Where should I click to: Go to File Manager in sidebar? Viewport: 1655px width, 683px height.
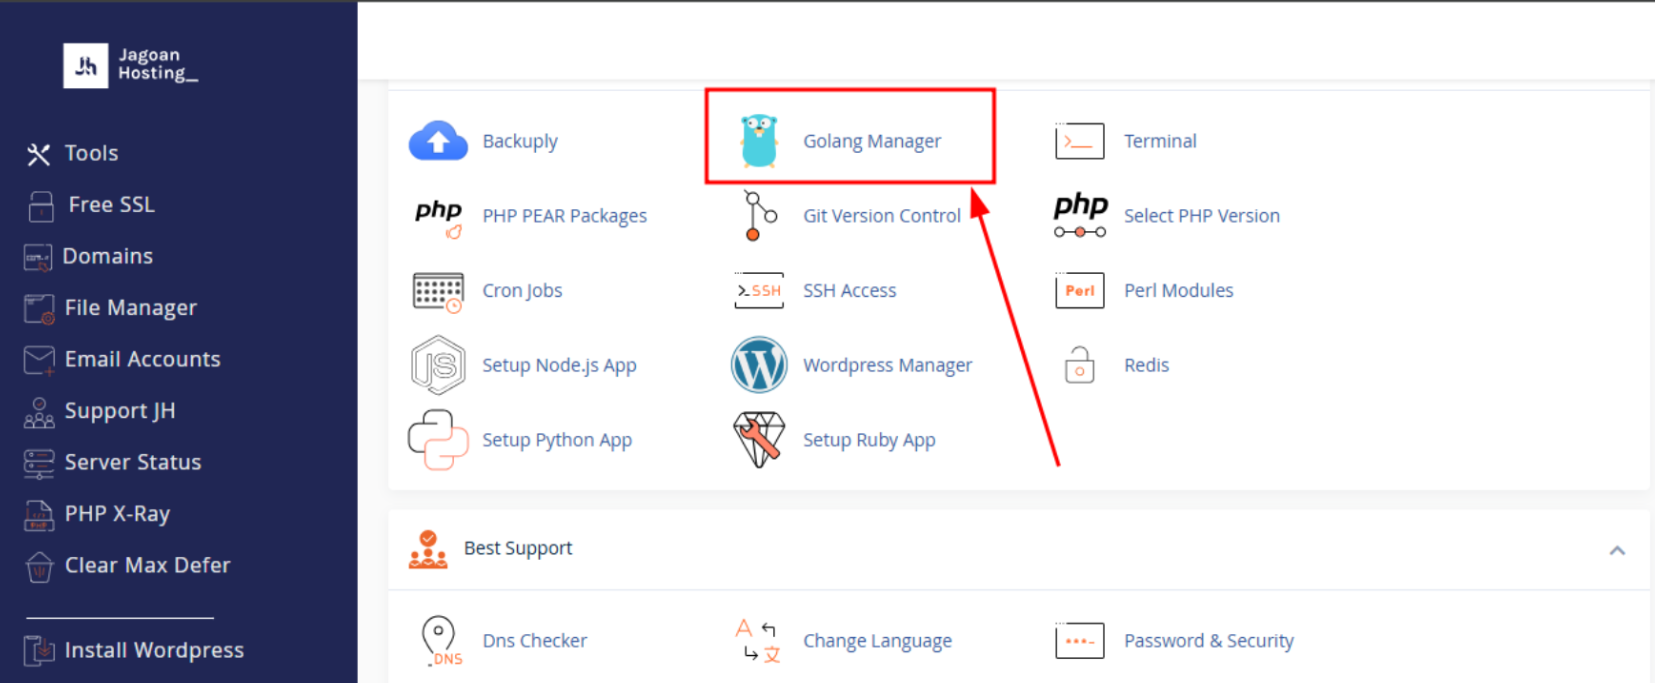click(x=130, y=308)
